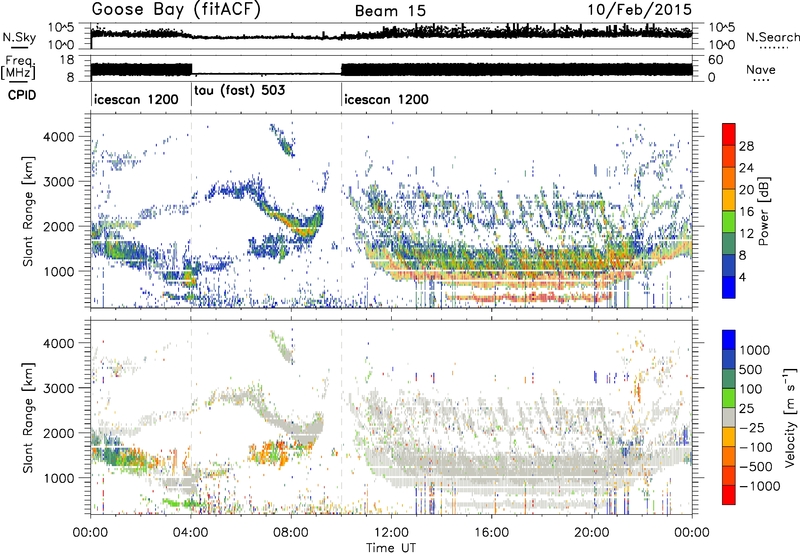Image resolution: width=800 pixels, height=554 pixels.
Task: Click the "04:00" time tick label
Action: tap(190, 533)
